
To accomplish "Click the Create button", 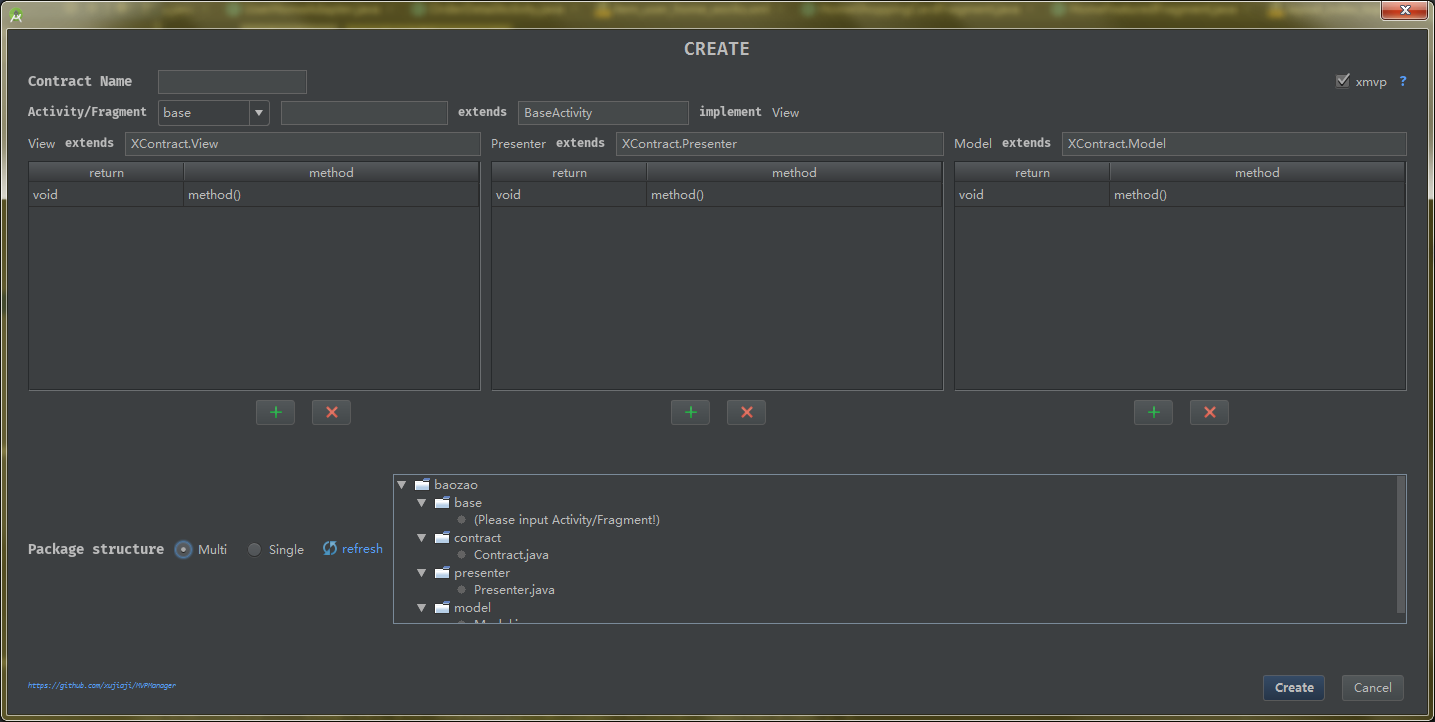I will click(x=1294, y=687).
